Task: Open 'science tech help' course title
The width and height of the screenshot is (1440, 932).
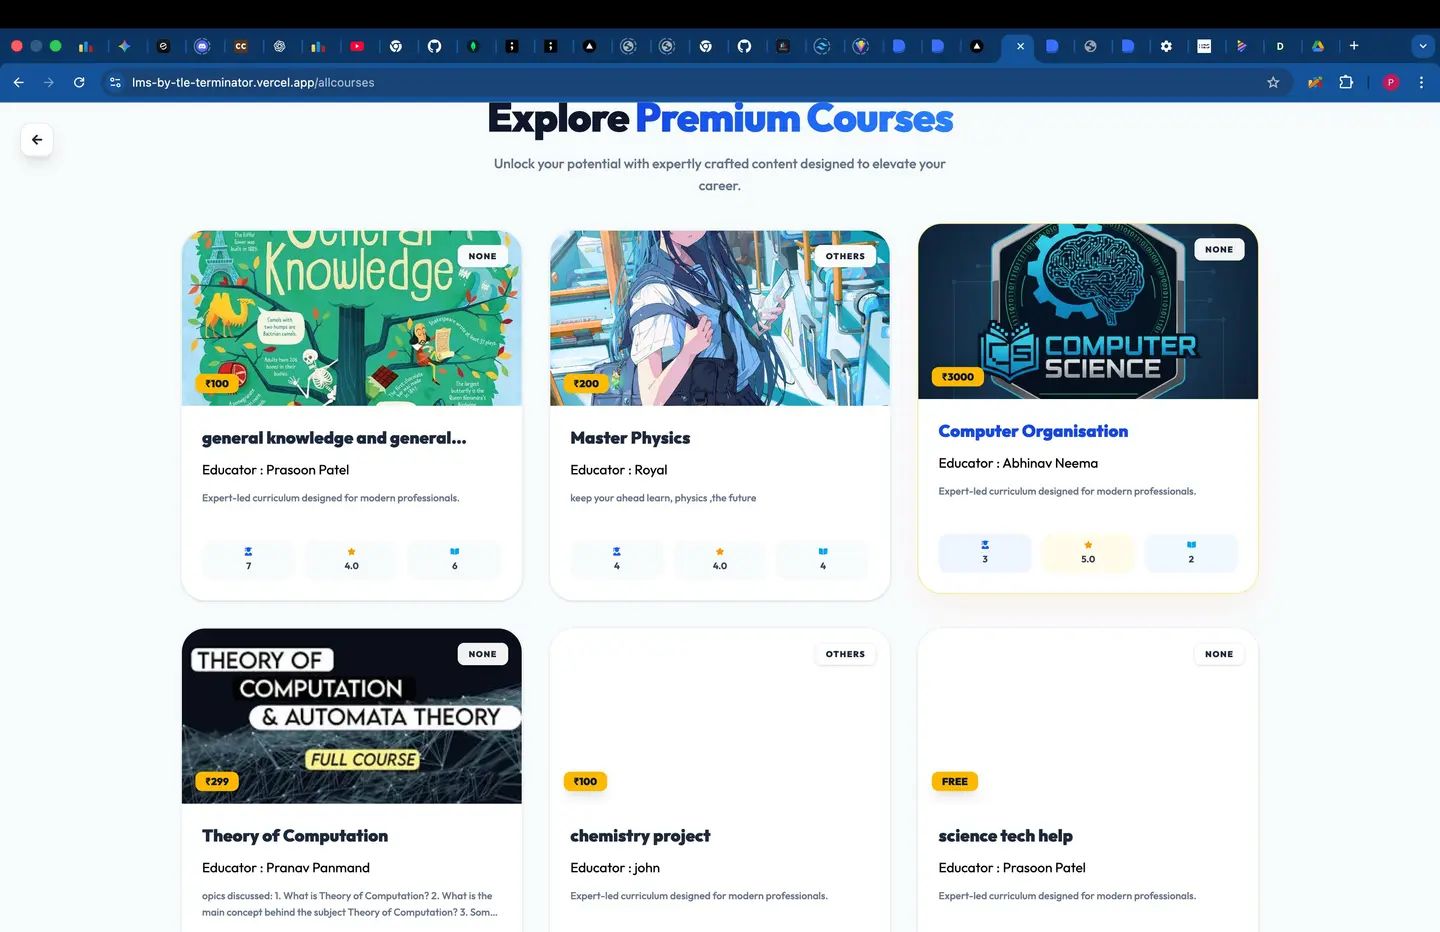Action: click(x=1005, y=836)
